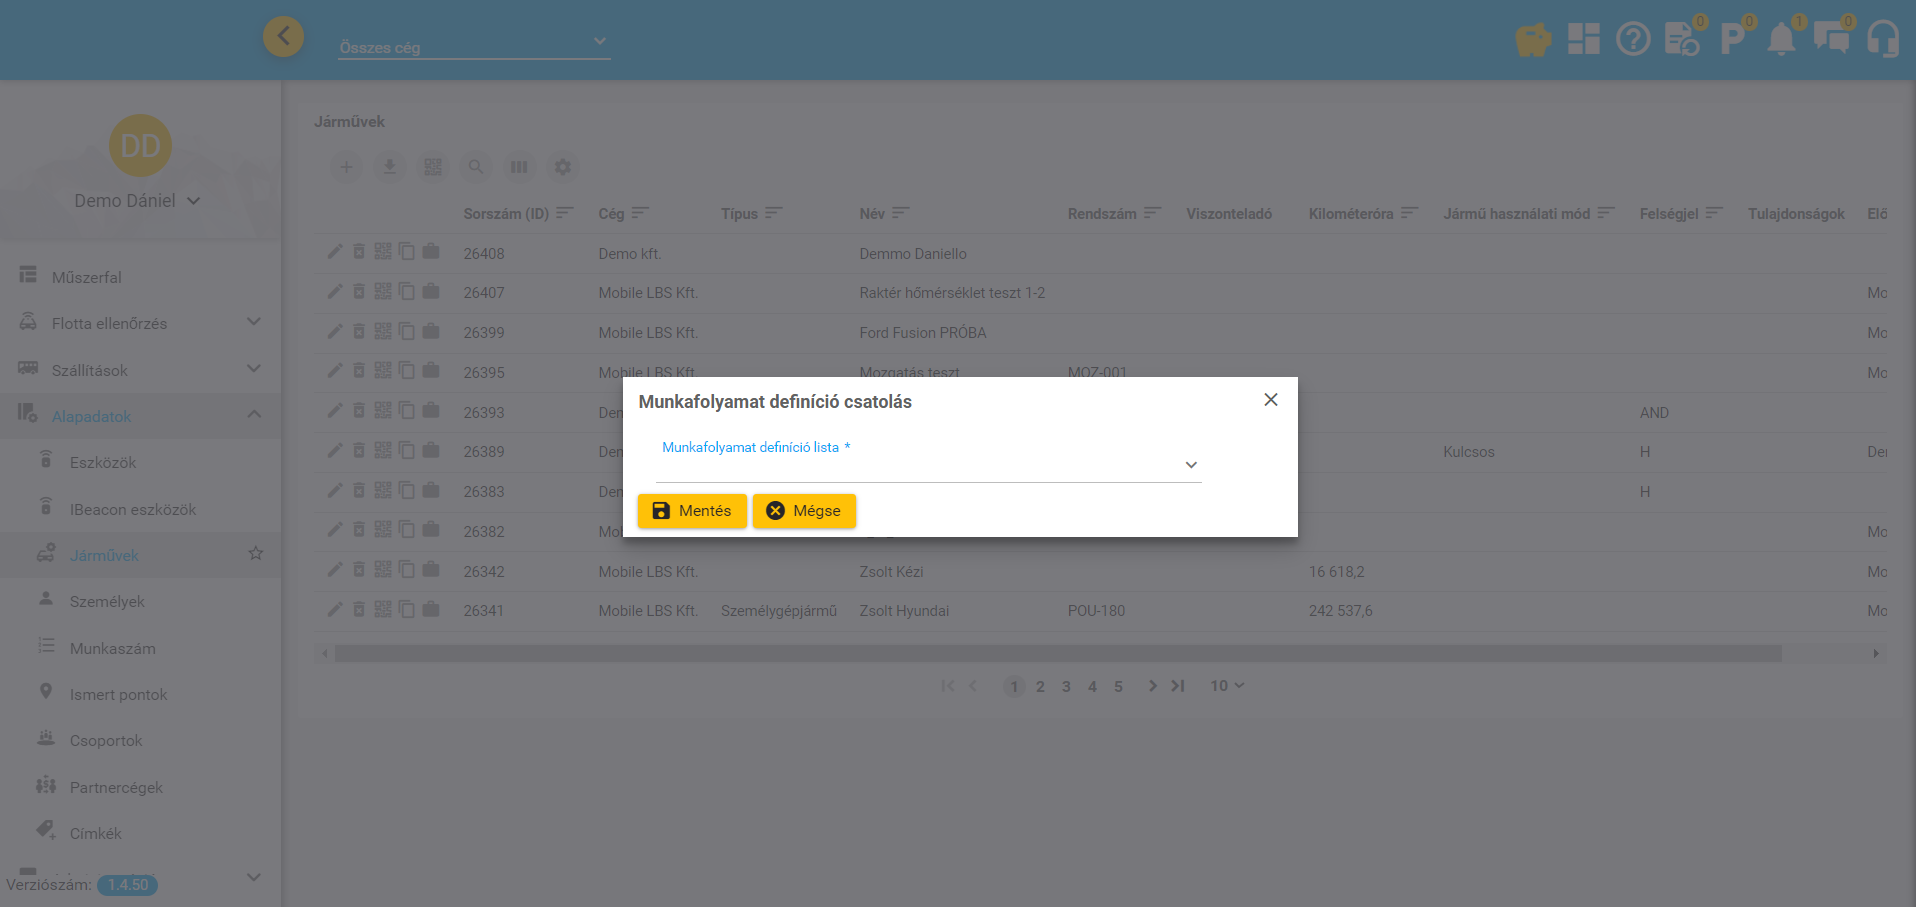Screen dimensions: 1916x907
Task: Click the add vehicle plus icon
Action: [346, 167]
